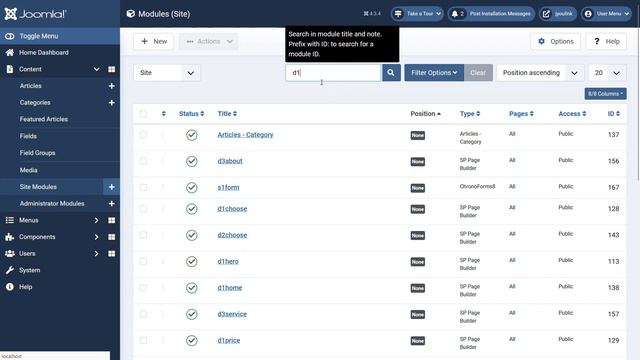
Task: Open the Users dashboard grid icon
Action: click(x=111, y=254)
